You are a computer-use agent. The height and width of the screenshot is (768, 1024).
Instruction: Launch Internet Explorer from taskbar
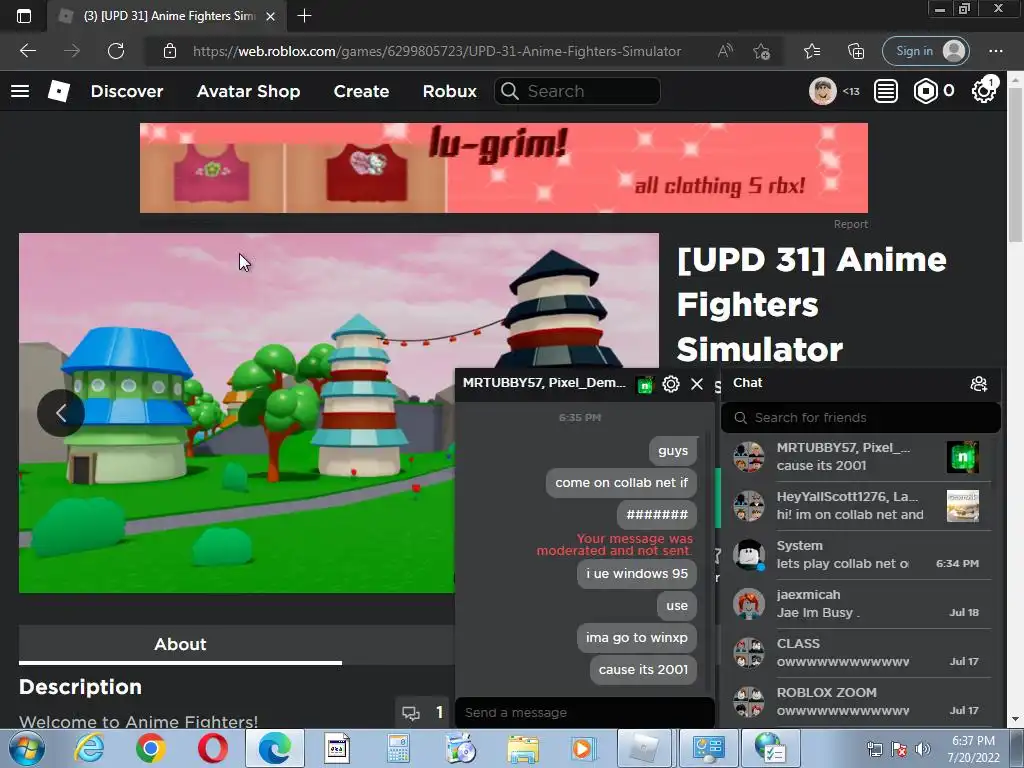[x=89, y=748]
